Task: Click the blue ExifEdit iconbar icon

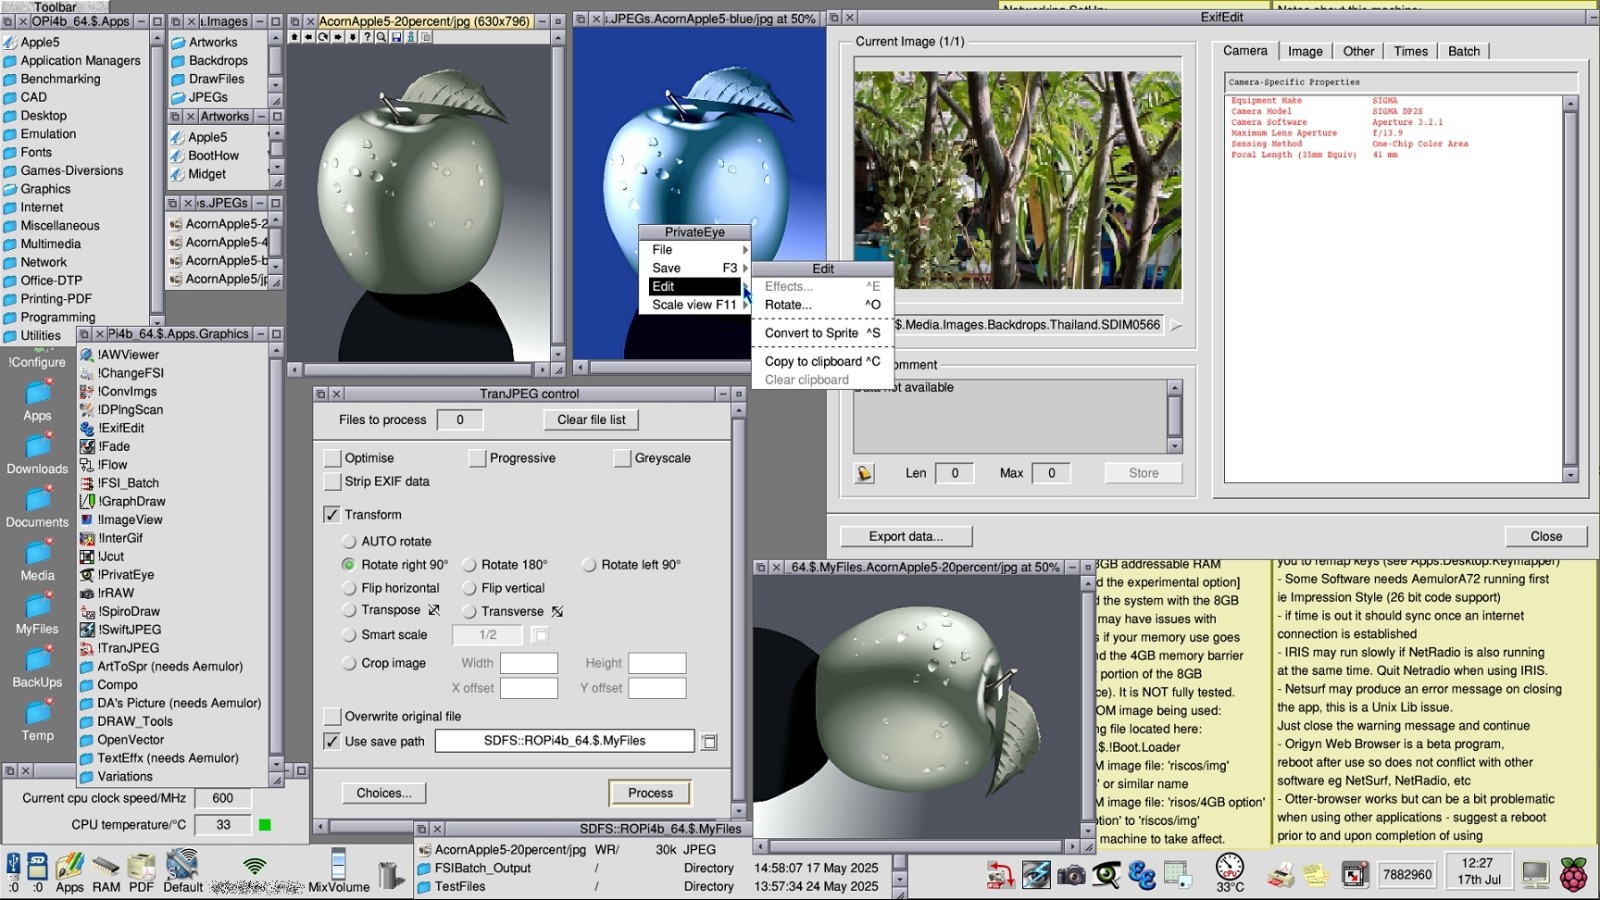Action: [1142, 875]
